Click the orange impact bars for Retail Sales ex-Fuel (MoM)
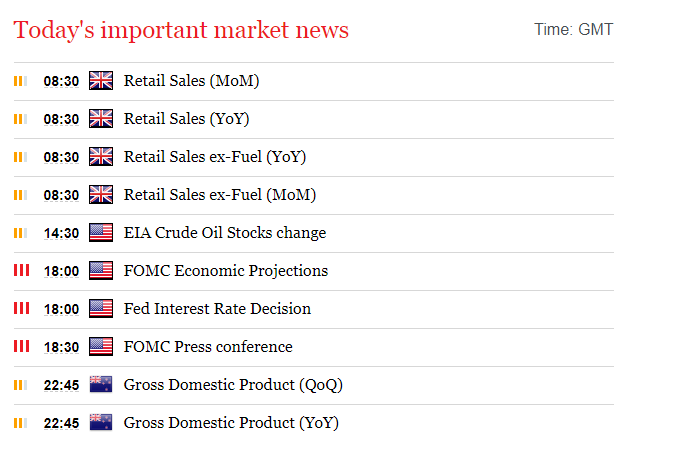Image resolution: width=685 pixels, height=455 pixels. 21,195
